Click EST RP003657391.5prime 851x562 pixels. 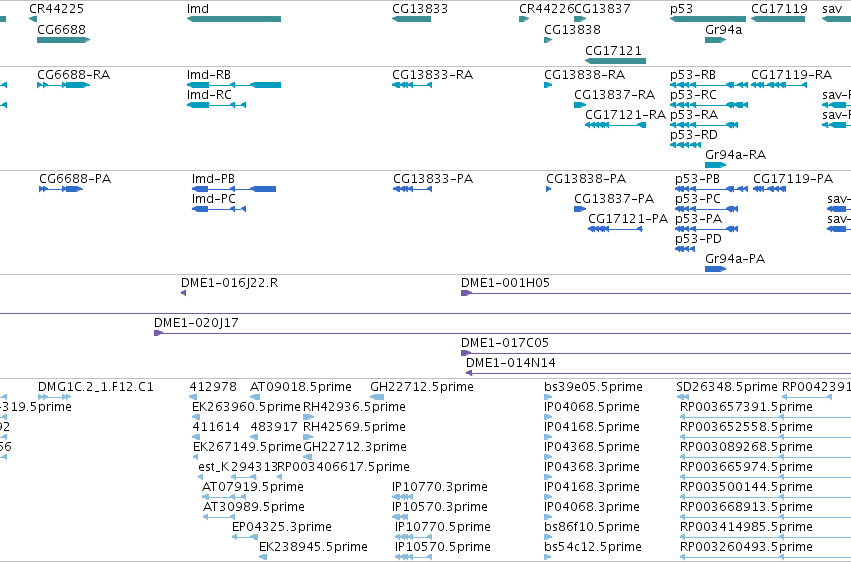click(x=765, y=417)
